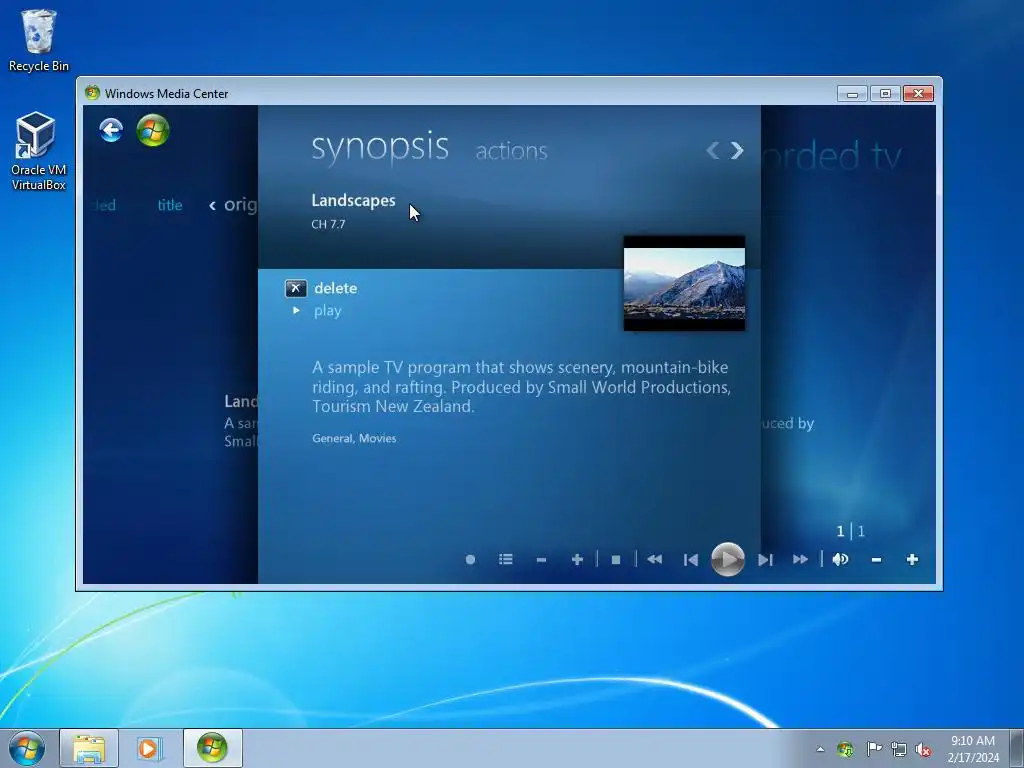Open the Recycle Bin desktop icon
Image resolution: width=1024 pixels, height=768 pixels.
coord(39,40)
